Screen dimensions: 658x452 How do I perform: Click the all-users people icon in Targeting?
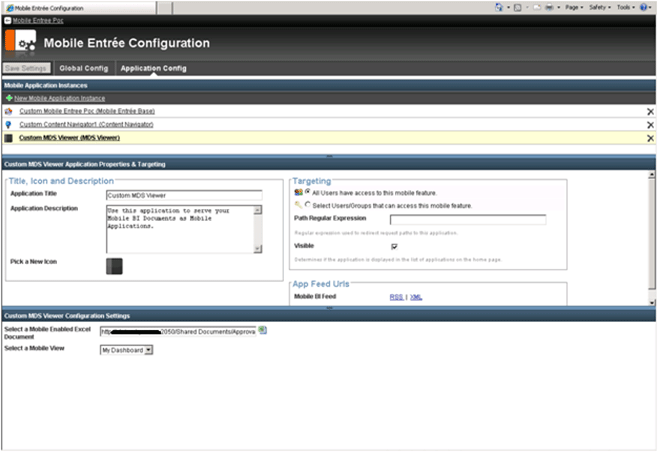click(x=298, y=192)
